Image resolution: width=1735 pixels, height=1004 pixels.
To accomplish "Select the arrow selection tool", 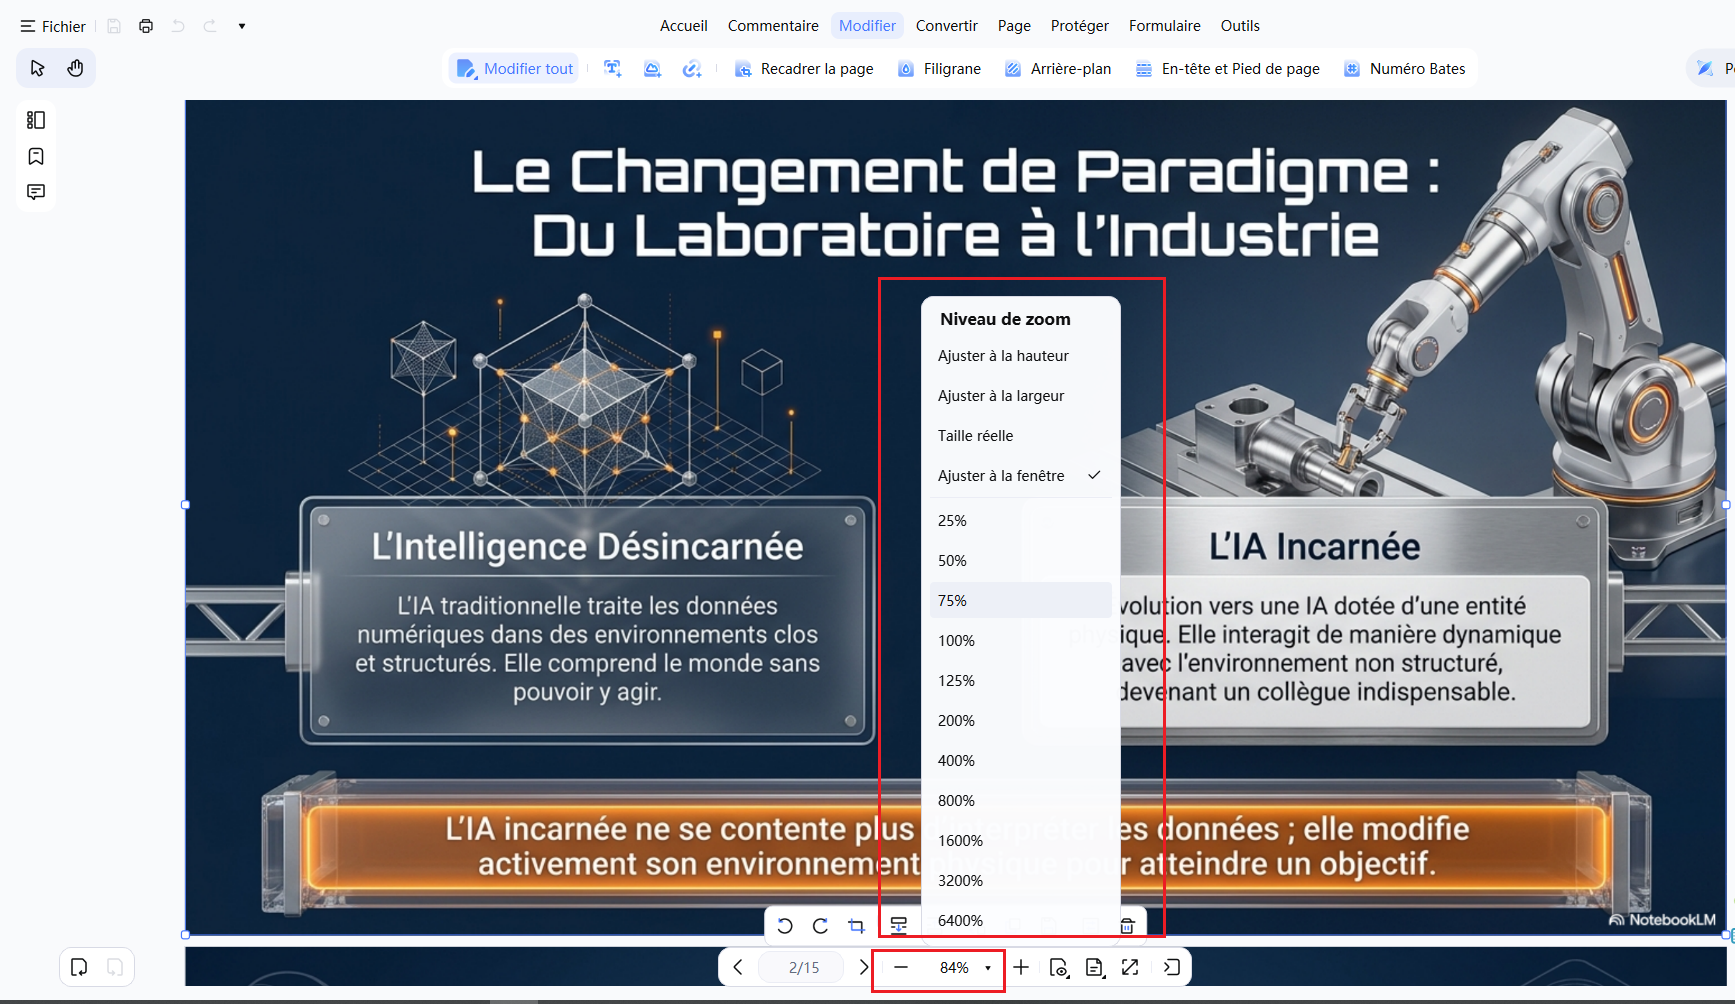I will pos(38,68).
